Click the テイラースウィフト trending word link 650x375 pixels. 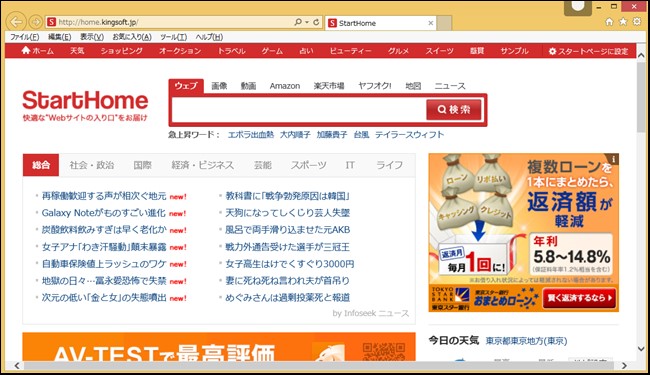click(409, 135)
